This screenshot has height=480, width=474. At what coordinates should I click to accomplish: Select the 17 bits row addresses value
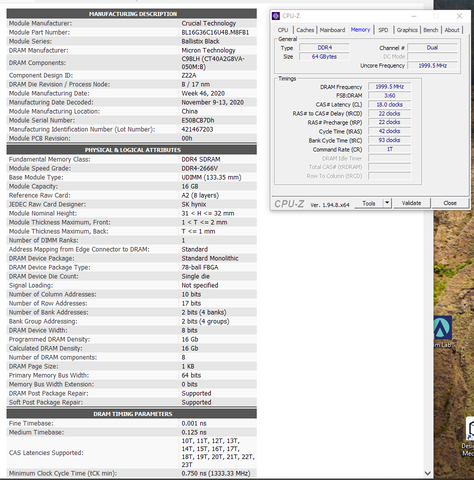click(x=191, y=303)
